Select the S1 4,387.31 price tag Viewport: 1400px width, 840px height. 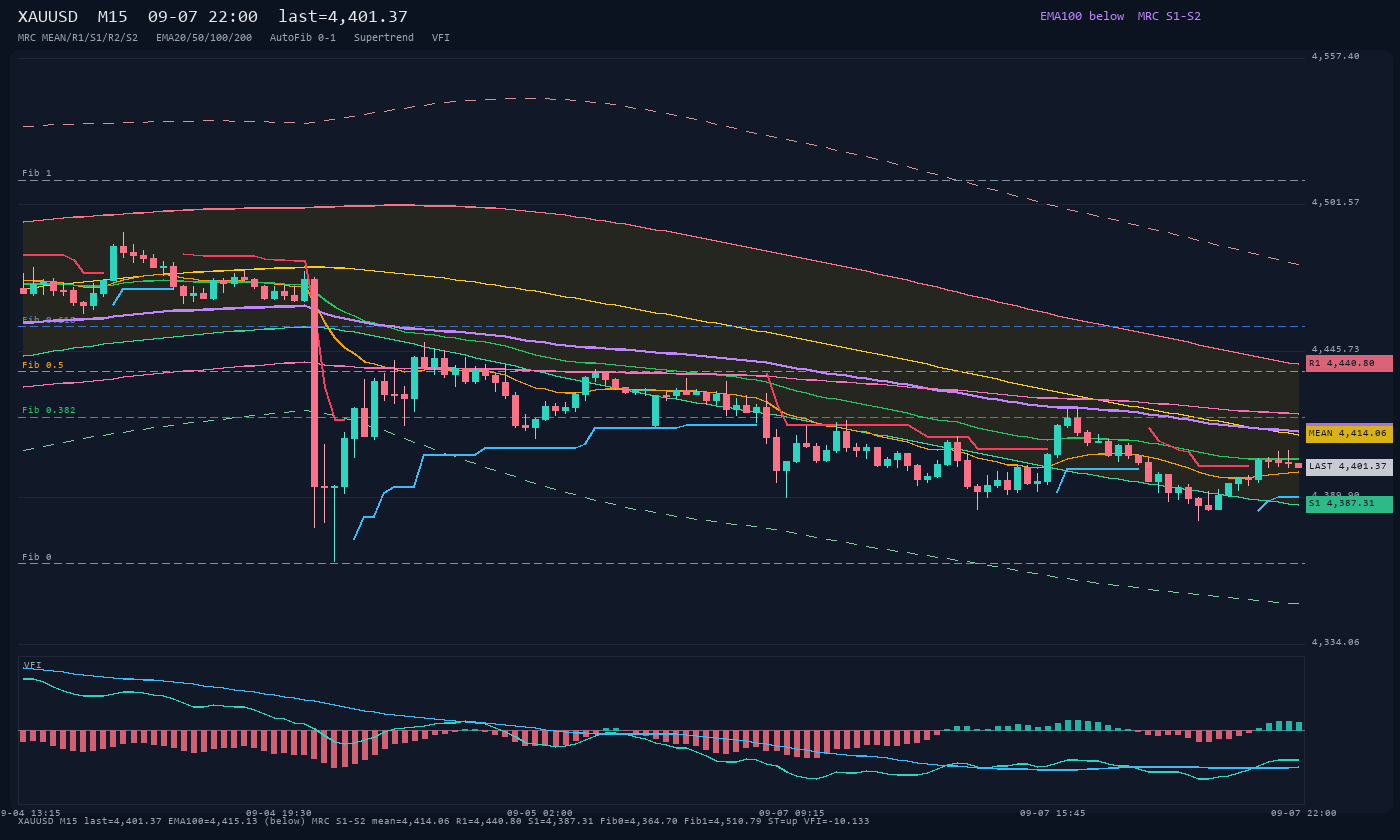(1349, 503)
